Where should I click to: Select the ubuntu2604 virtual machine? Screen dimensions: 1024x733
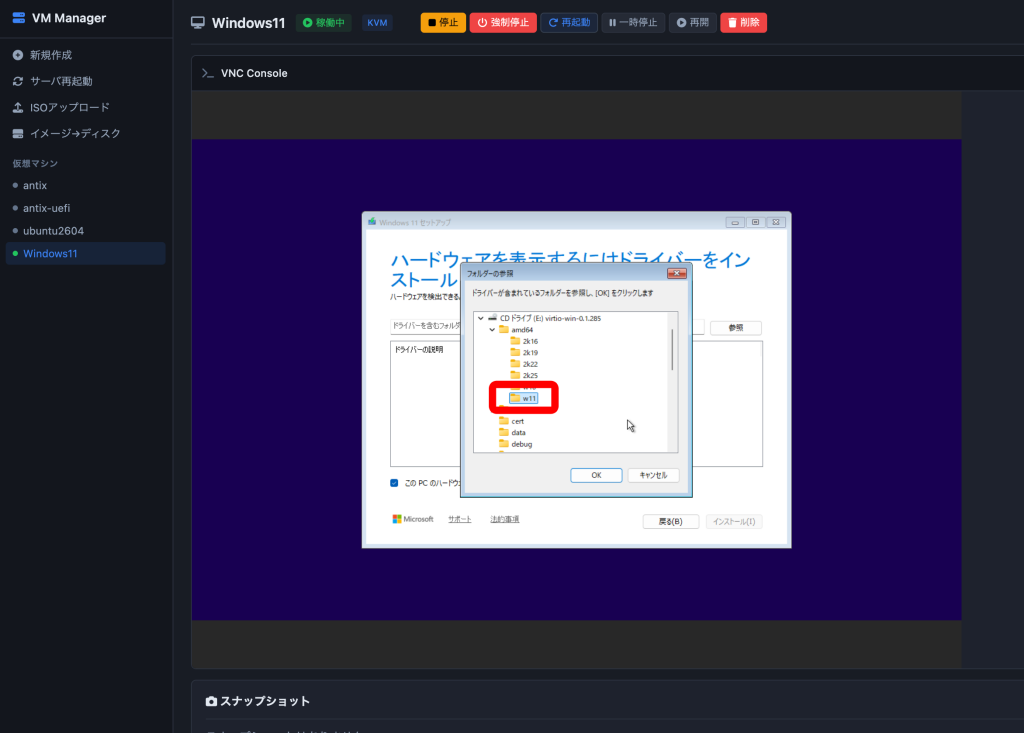click(53, 231)
